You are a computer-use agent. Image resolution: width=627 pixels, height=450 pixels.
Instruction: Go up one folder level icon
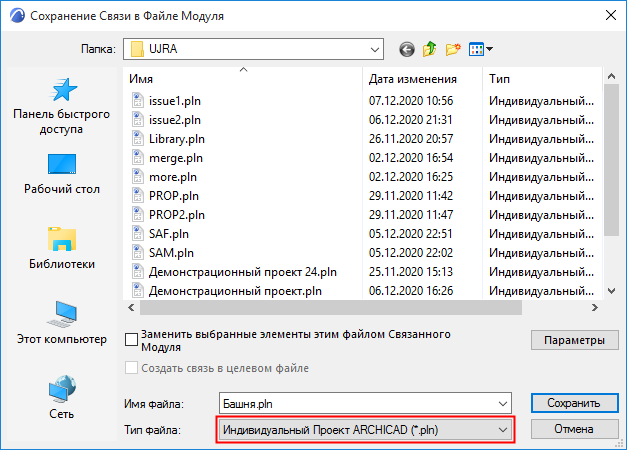(x=429, y=49)
